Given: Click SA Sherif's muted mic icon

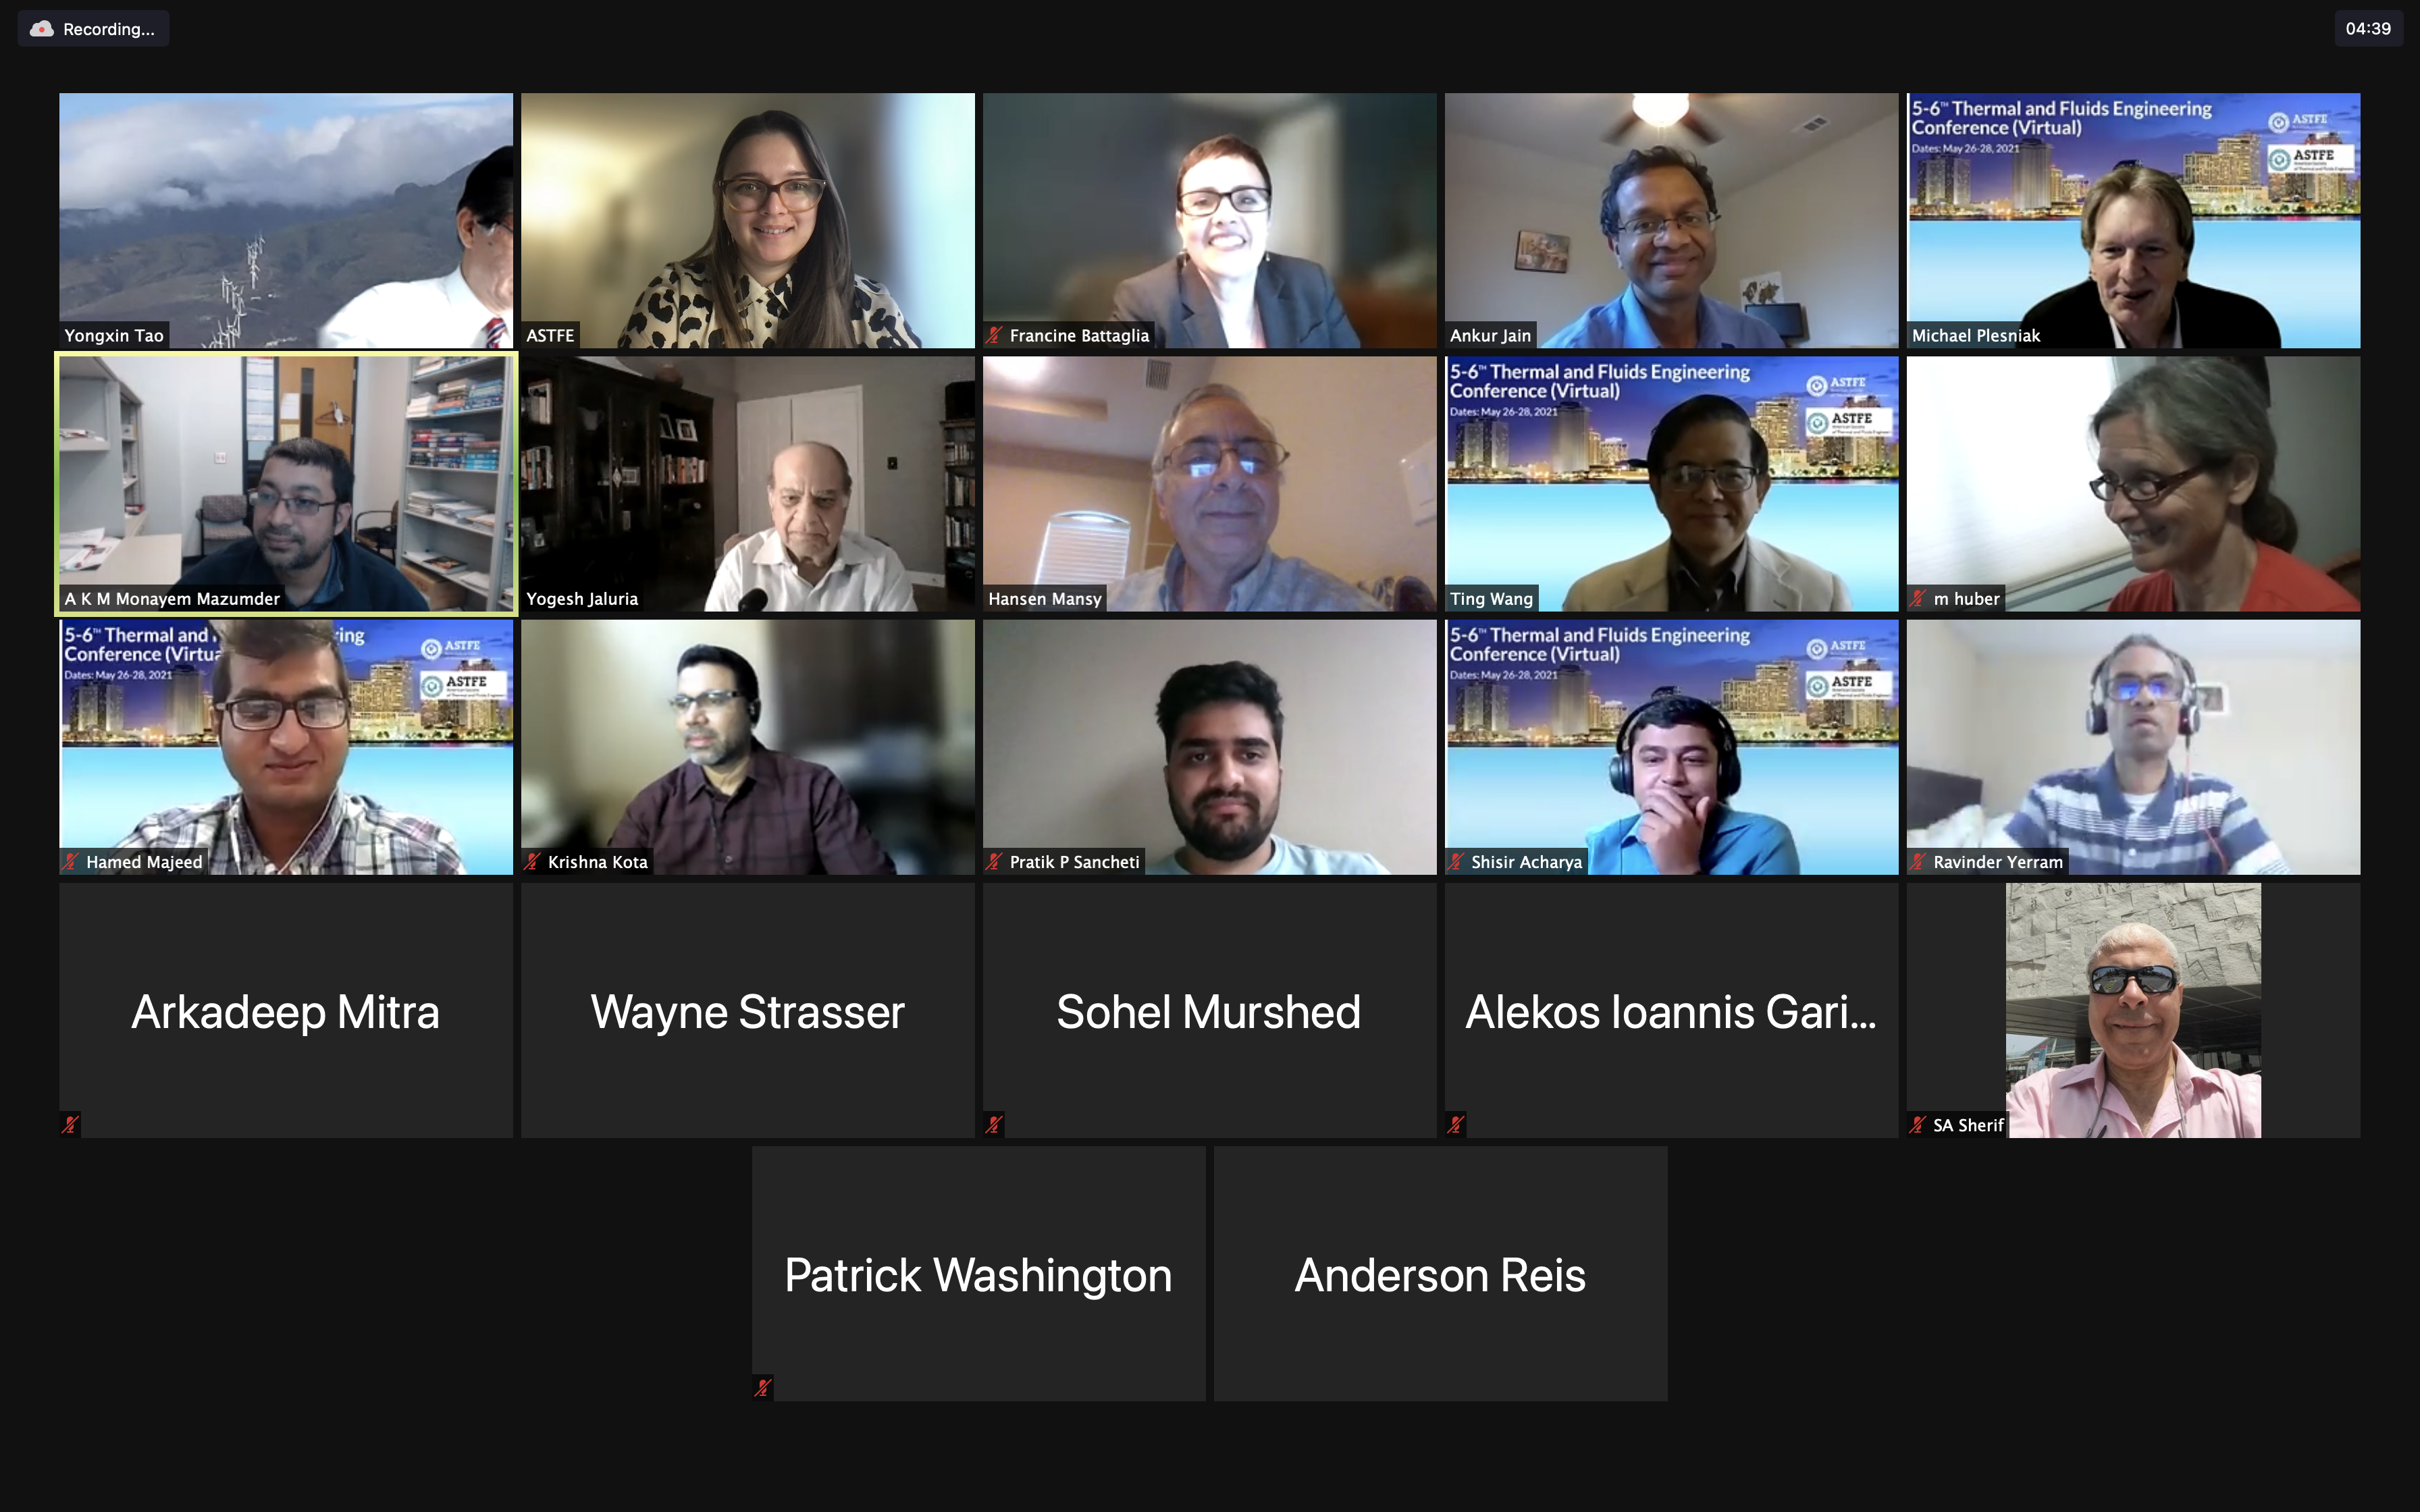Looking at the screenshot, I should 1918,1125.
